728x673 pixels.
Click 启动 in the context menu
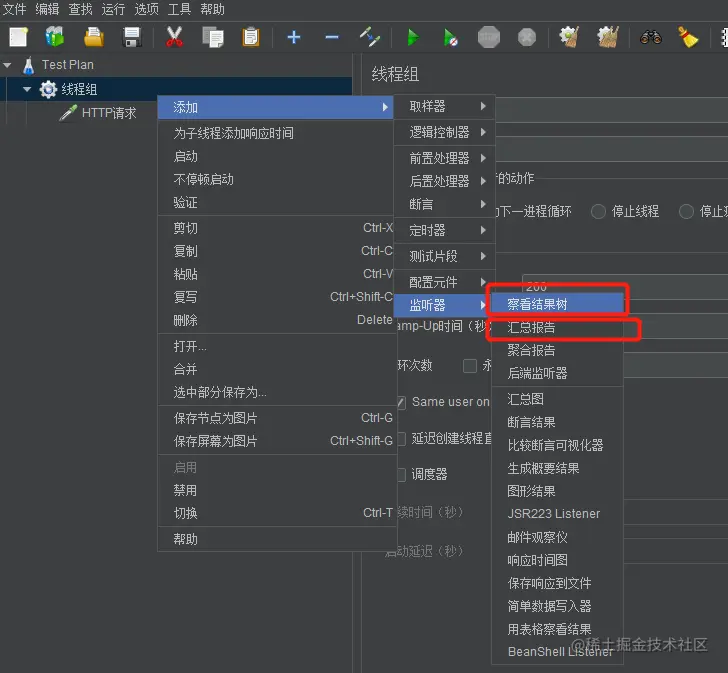[x=277, y=156]
